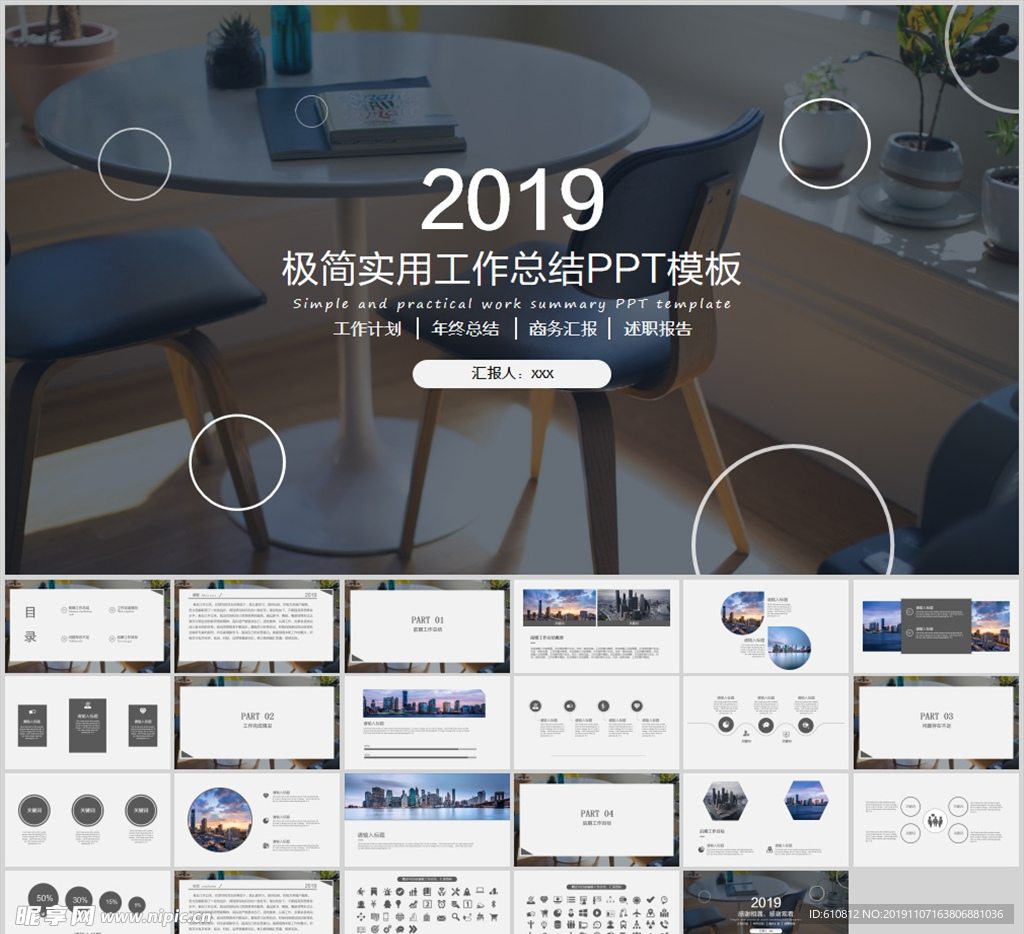Viewport: 1024px width, 934px height.
Task: Open the PART 03 section slide thumbnail
Action: pyautogui.click(x=936, y=722)
